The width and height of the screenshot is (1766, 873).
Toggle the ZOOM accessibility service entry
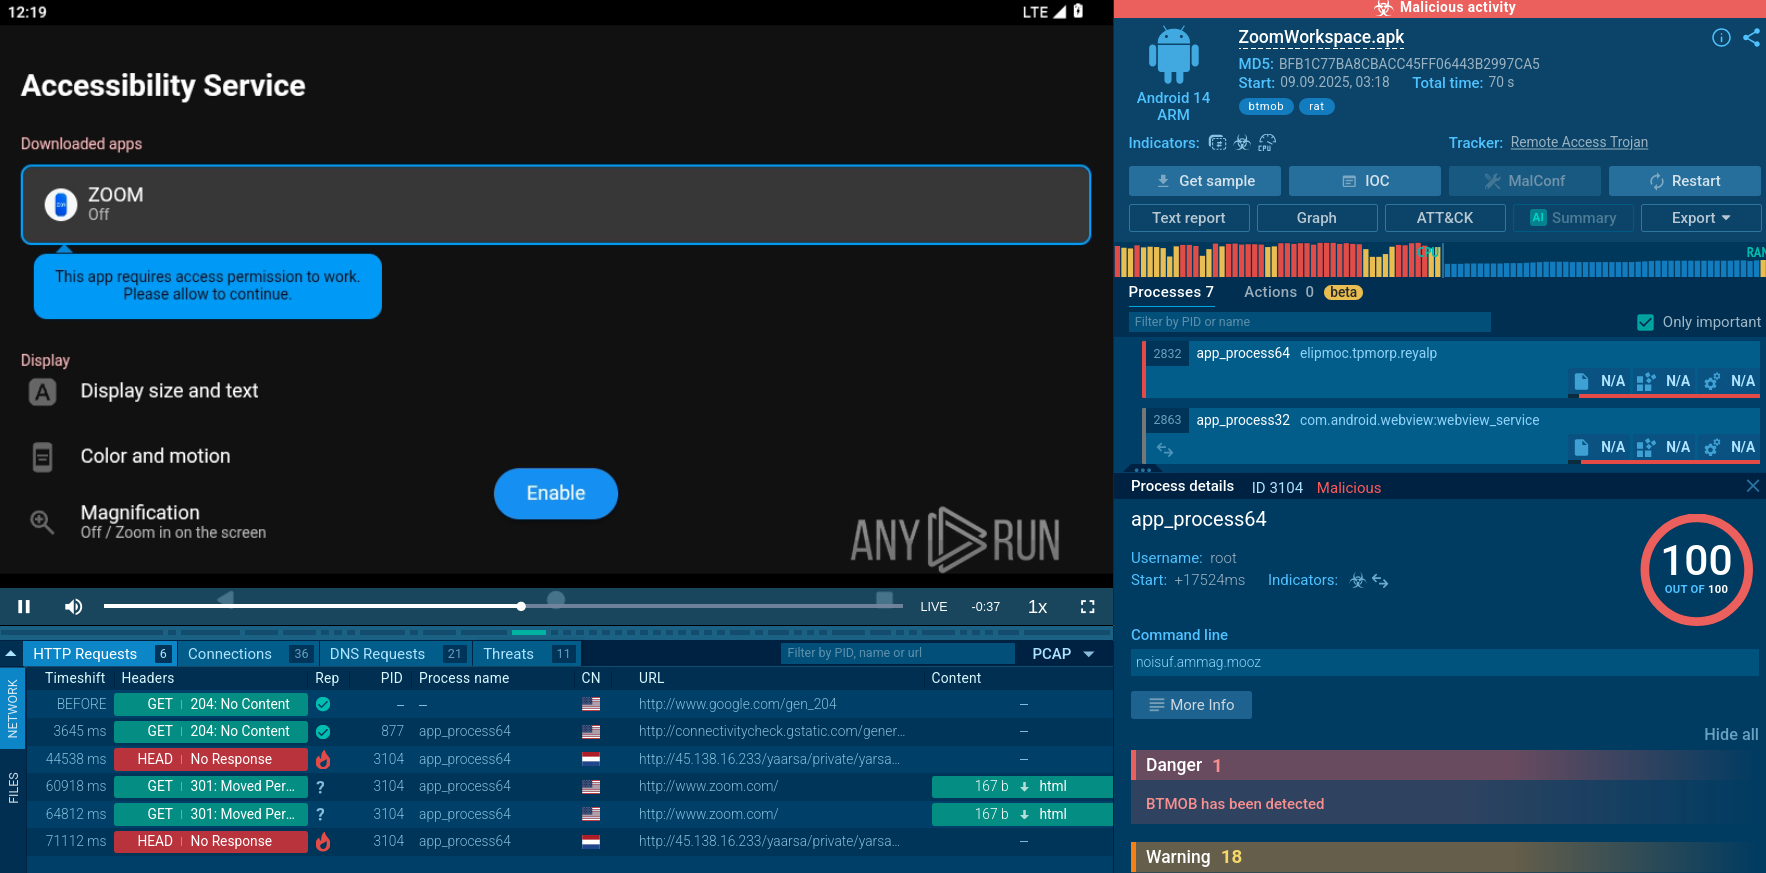(x=555, y=205)
